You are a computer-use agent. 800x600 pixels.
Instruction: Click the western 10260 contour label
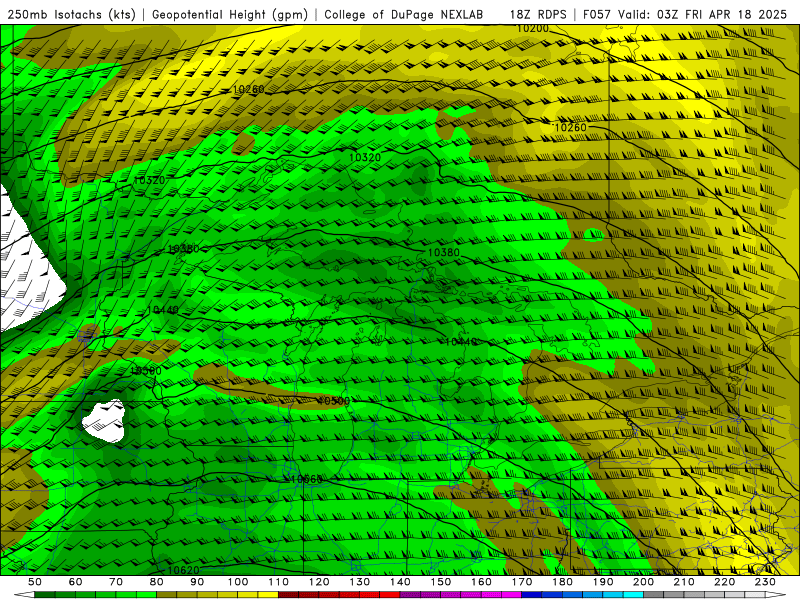point(248,89)
